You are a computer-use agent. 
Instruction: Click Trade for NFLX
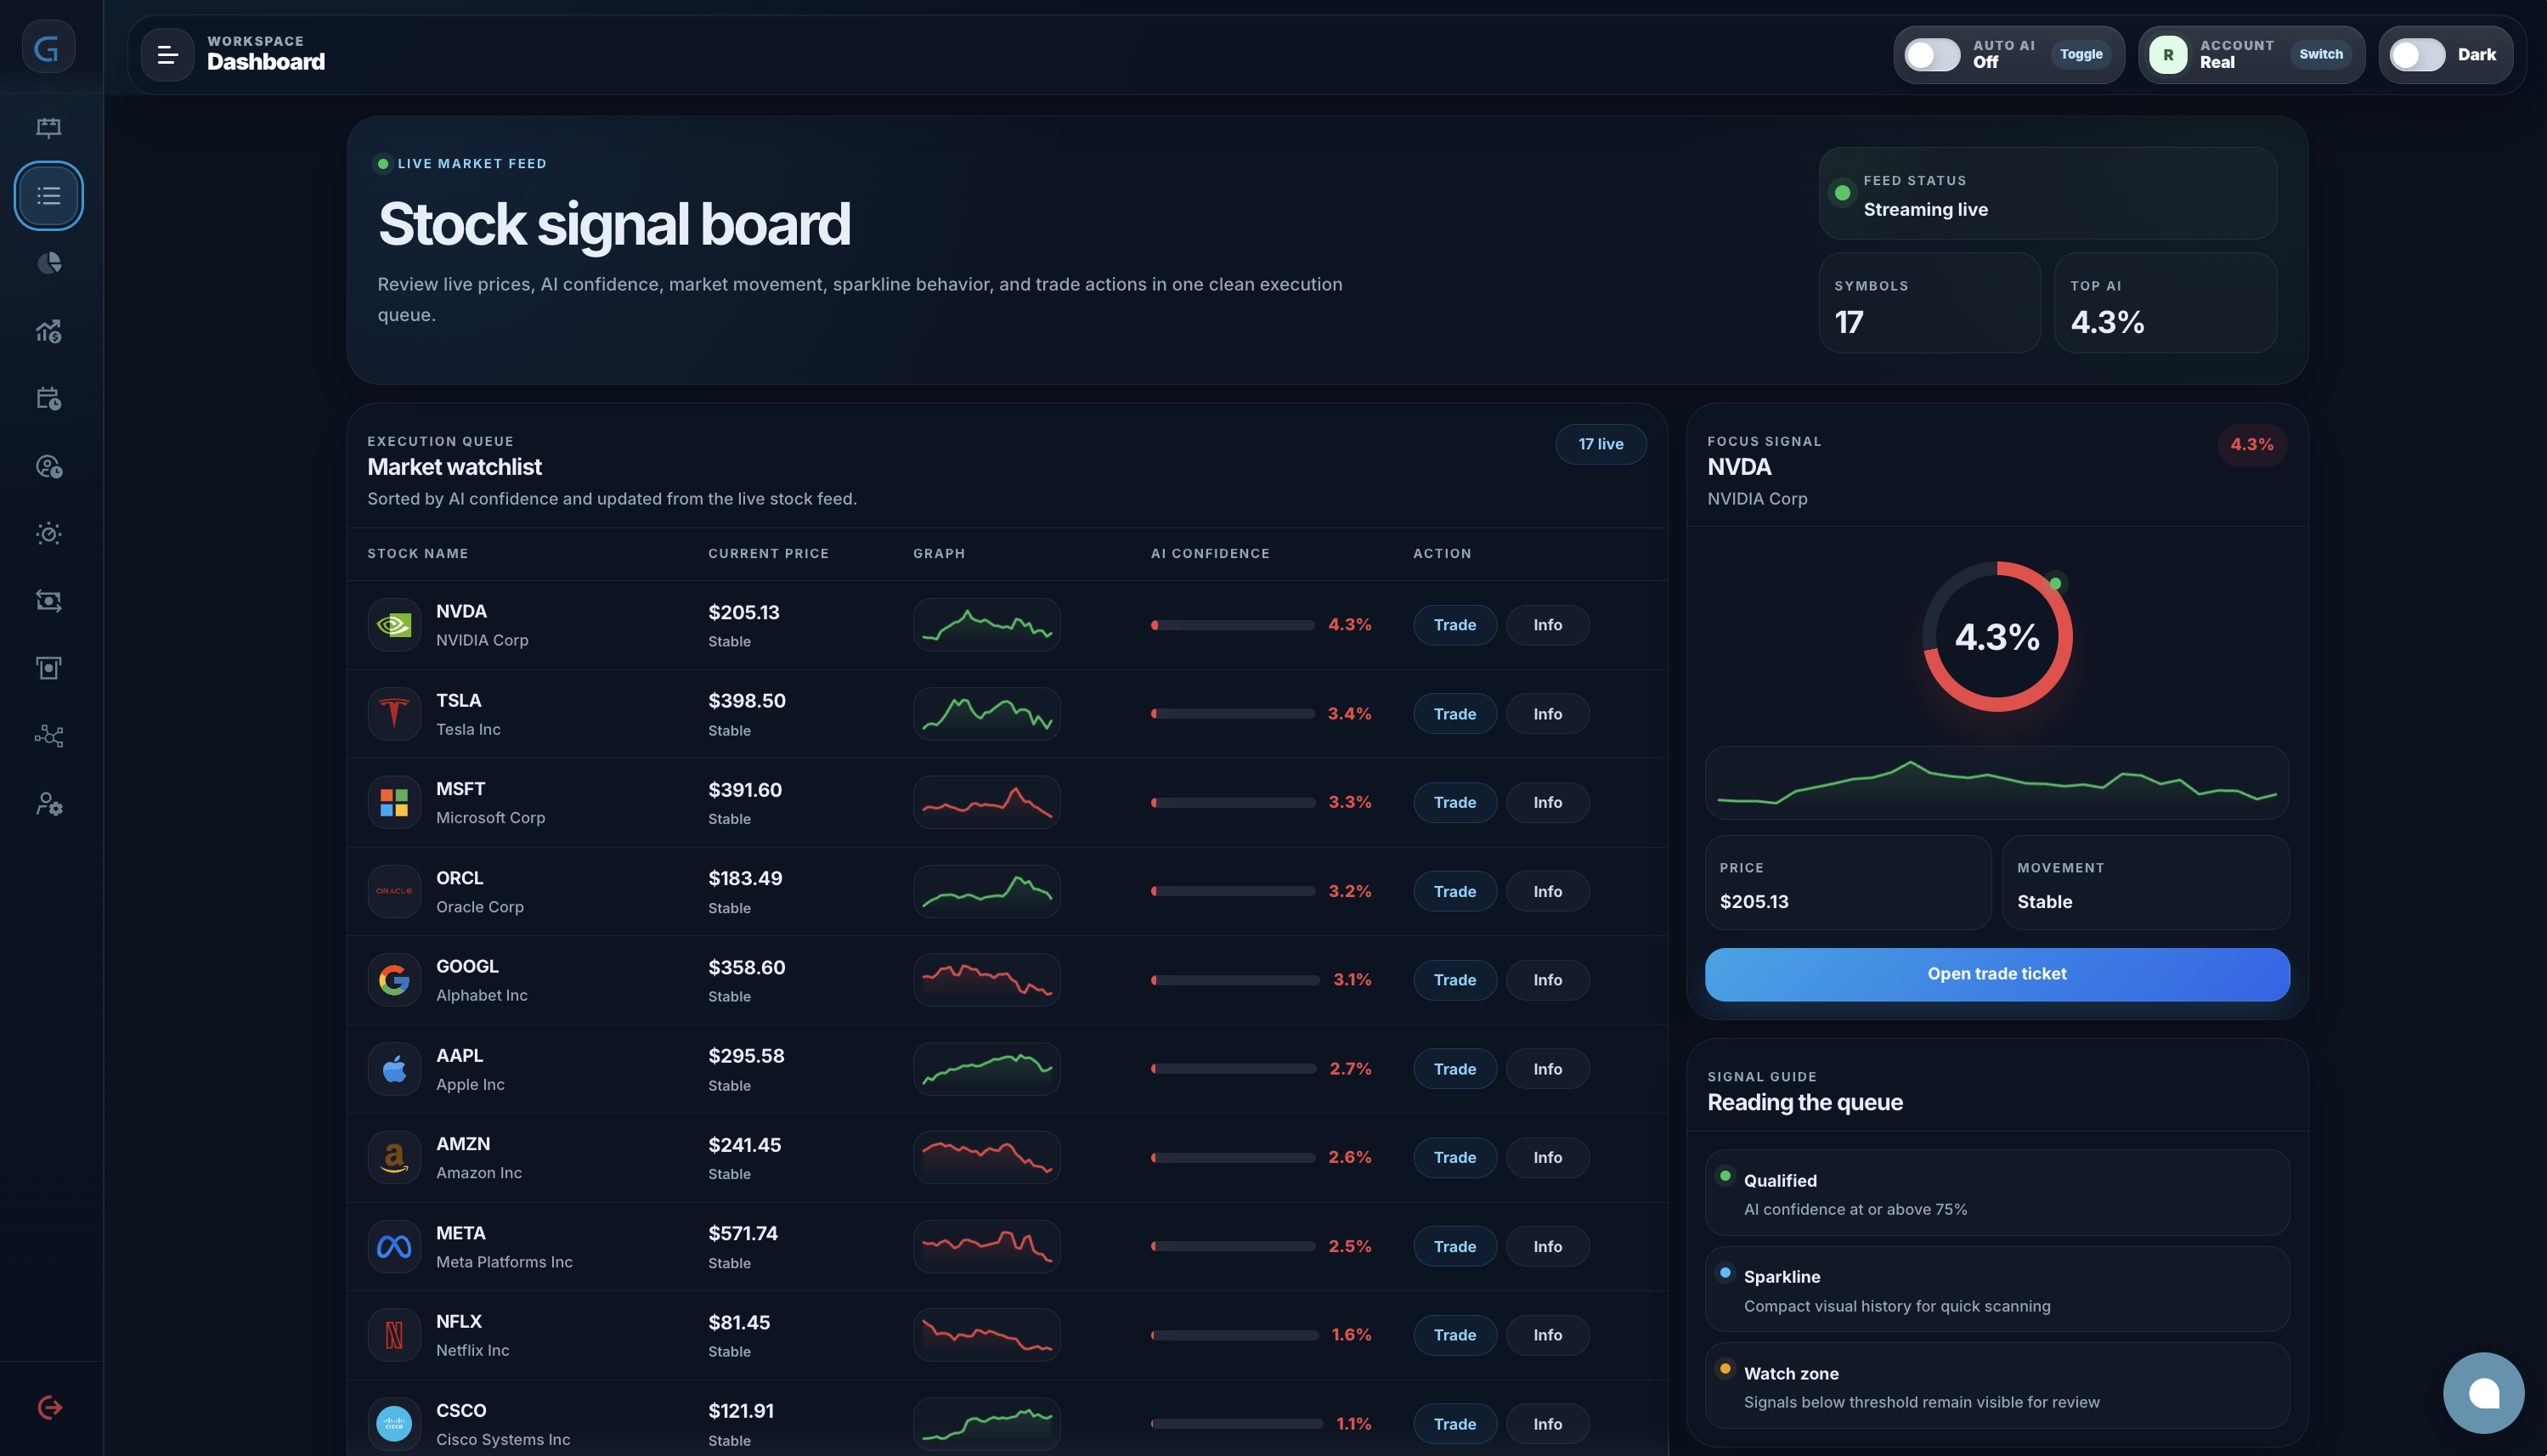pyautogui.click(x=1455, y=1335)
